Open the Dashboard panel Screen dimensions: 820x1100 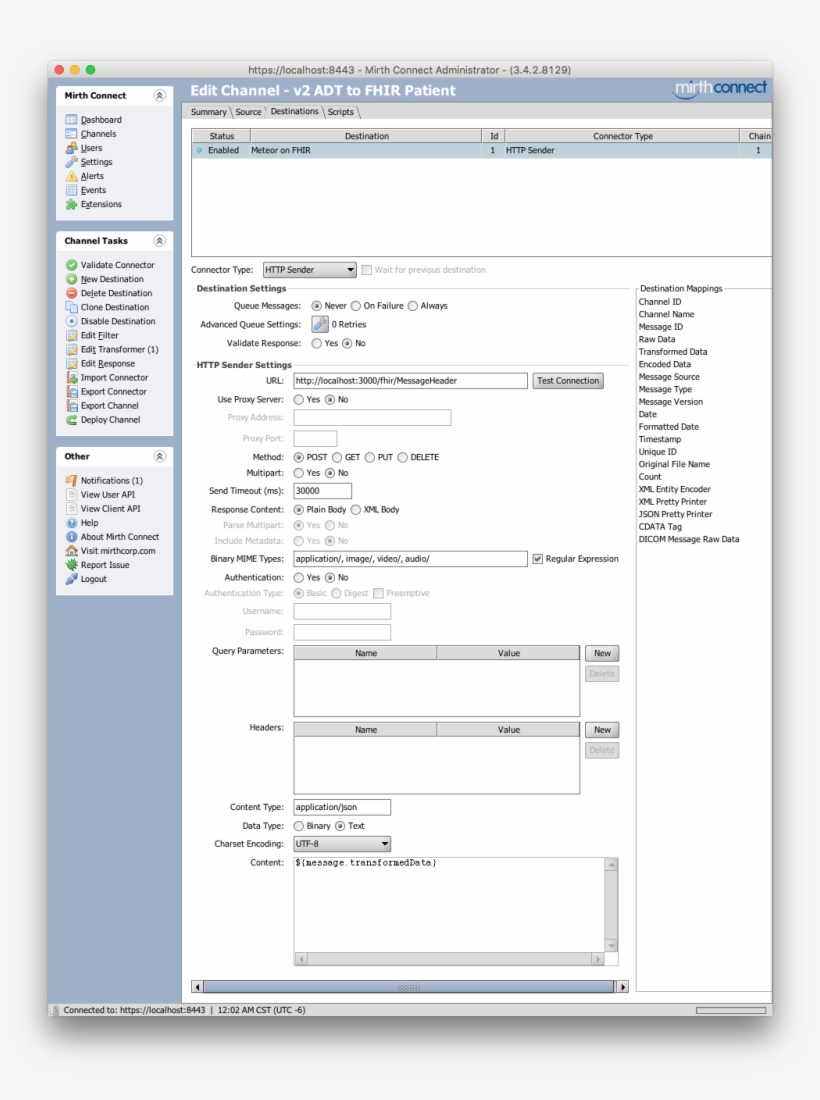(103, 119)
